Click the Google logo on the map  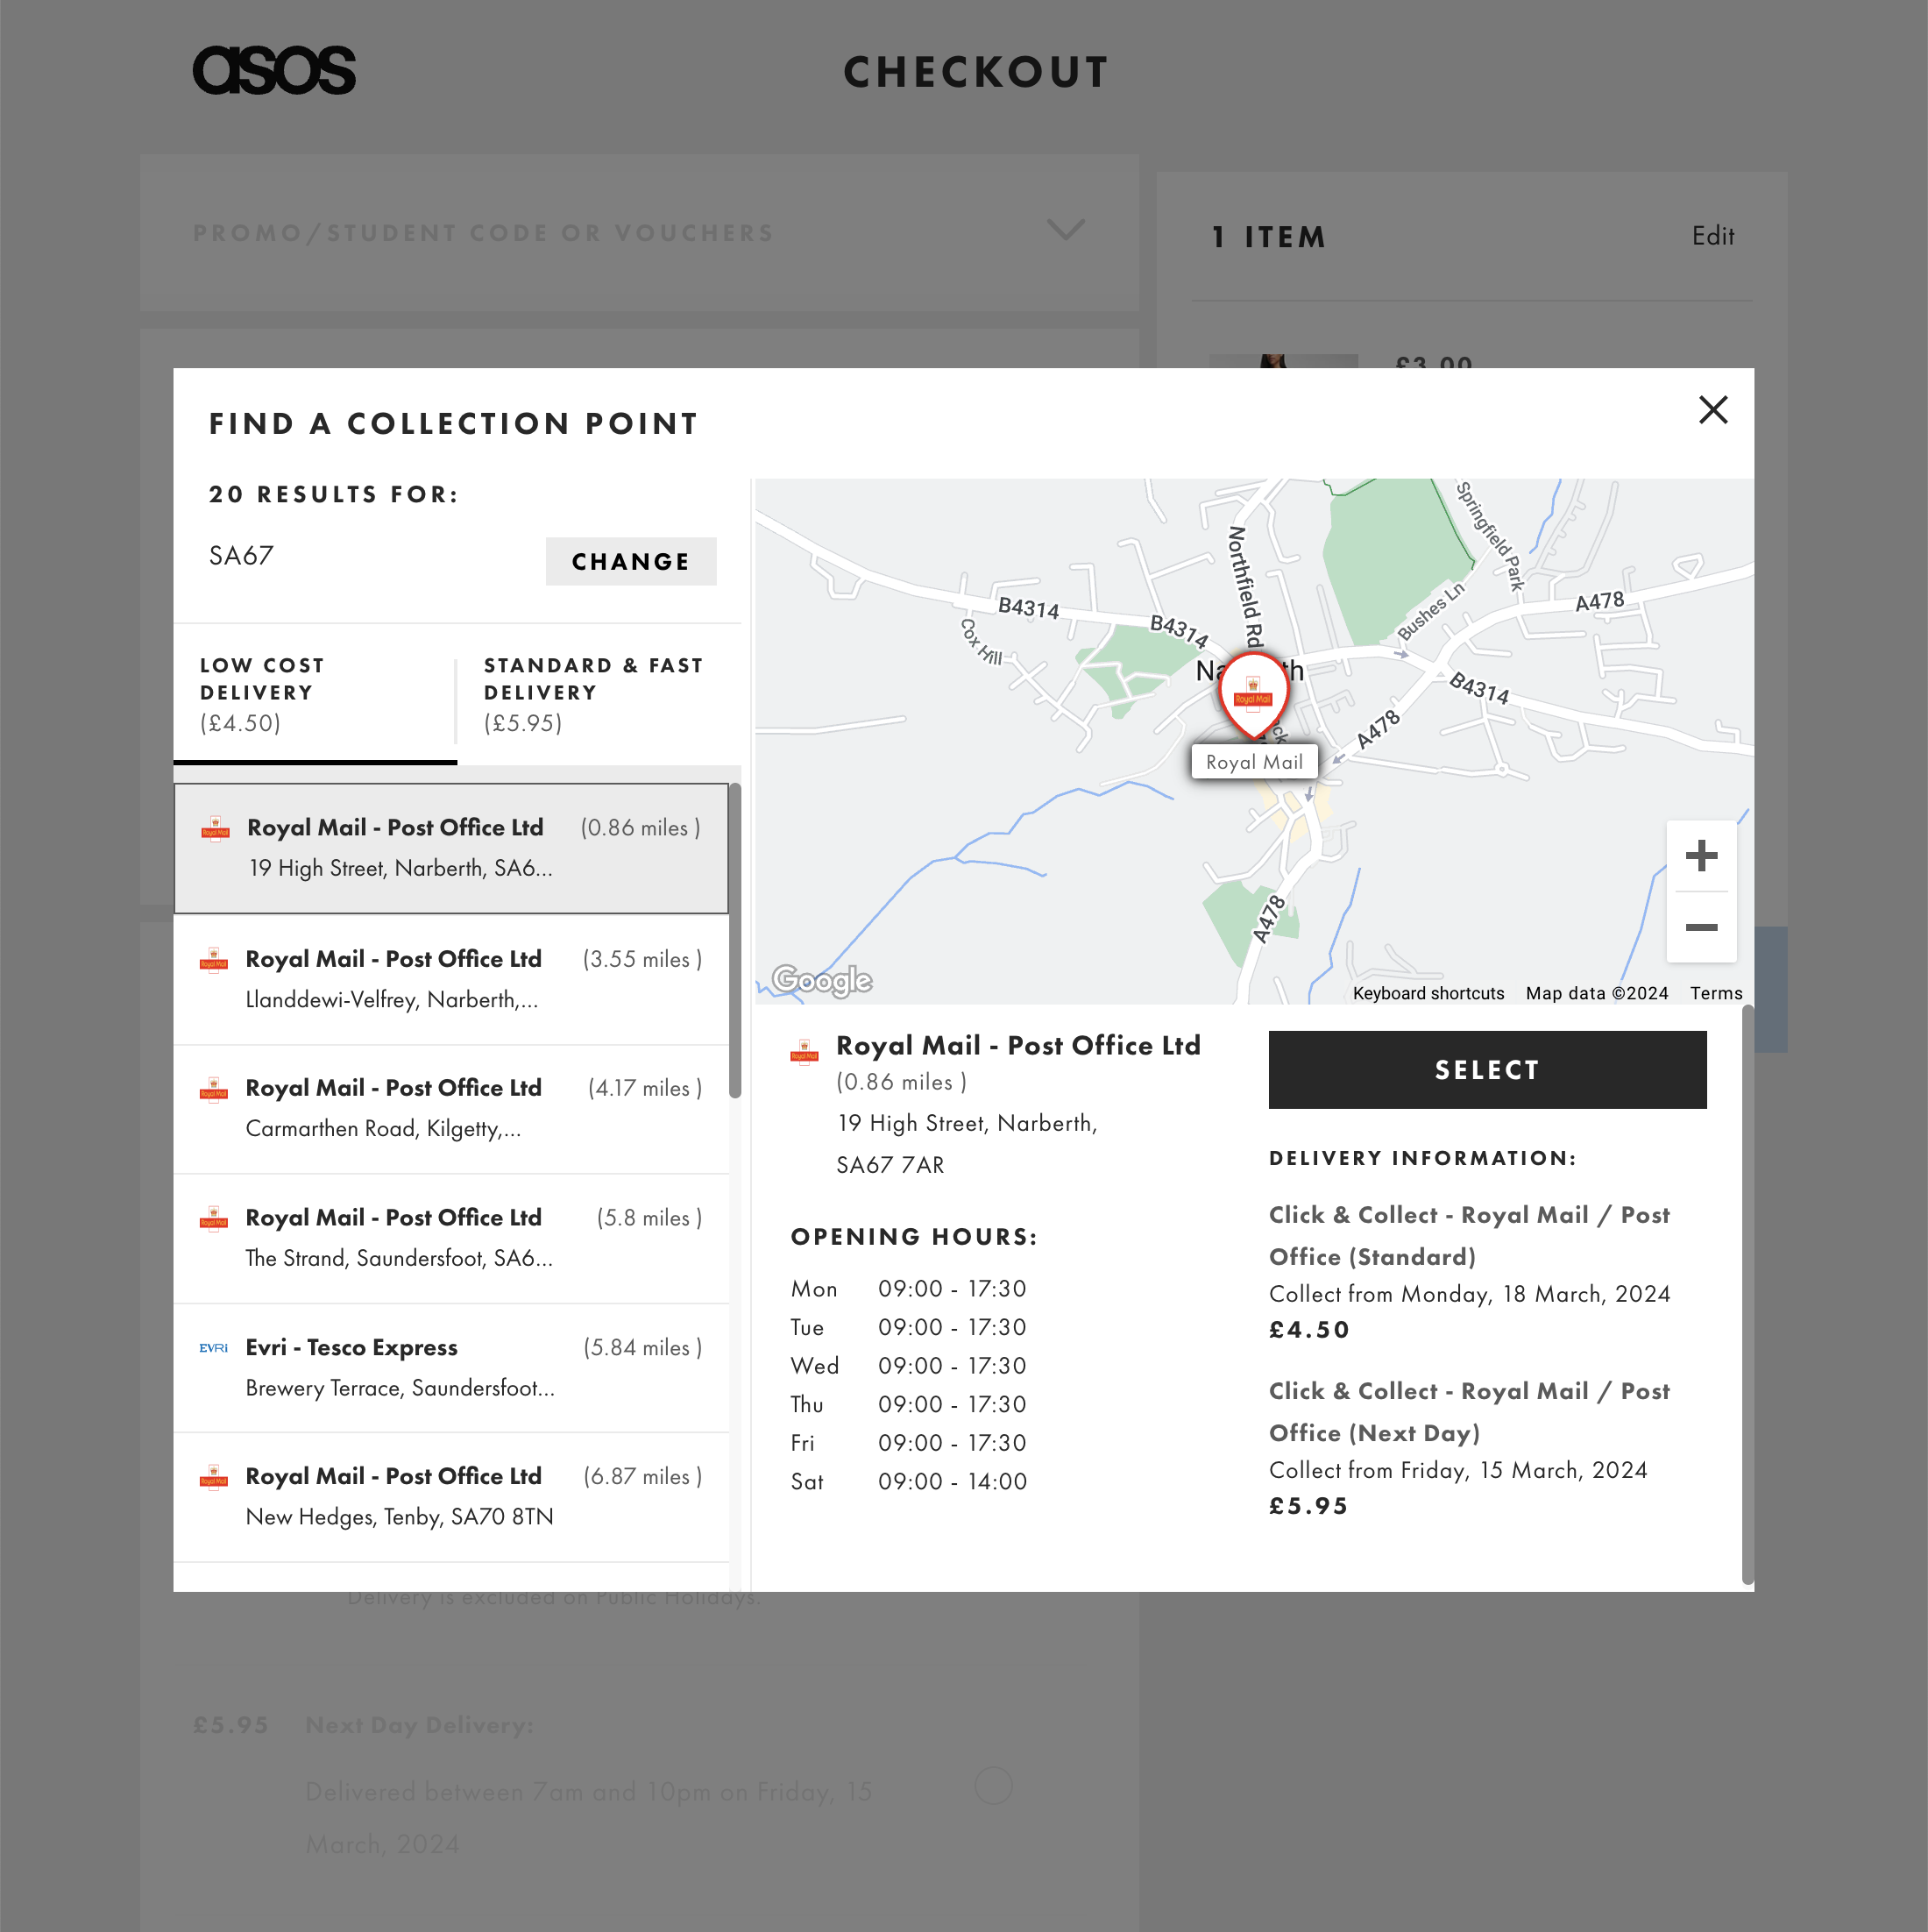click(x=822, y=980)
